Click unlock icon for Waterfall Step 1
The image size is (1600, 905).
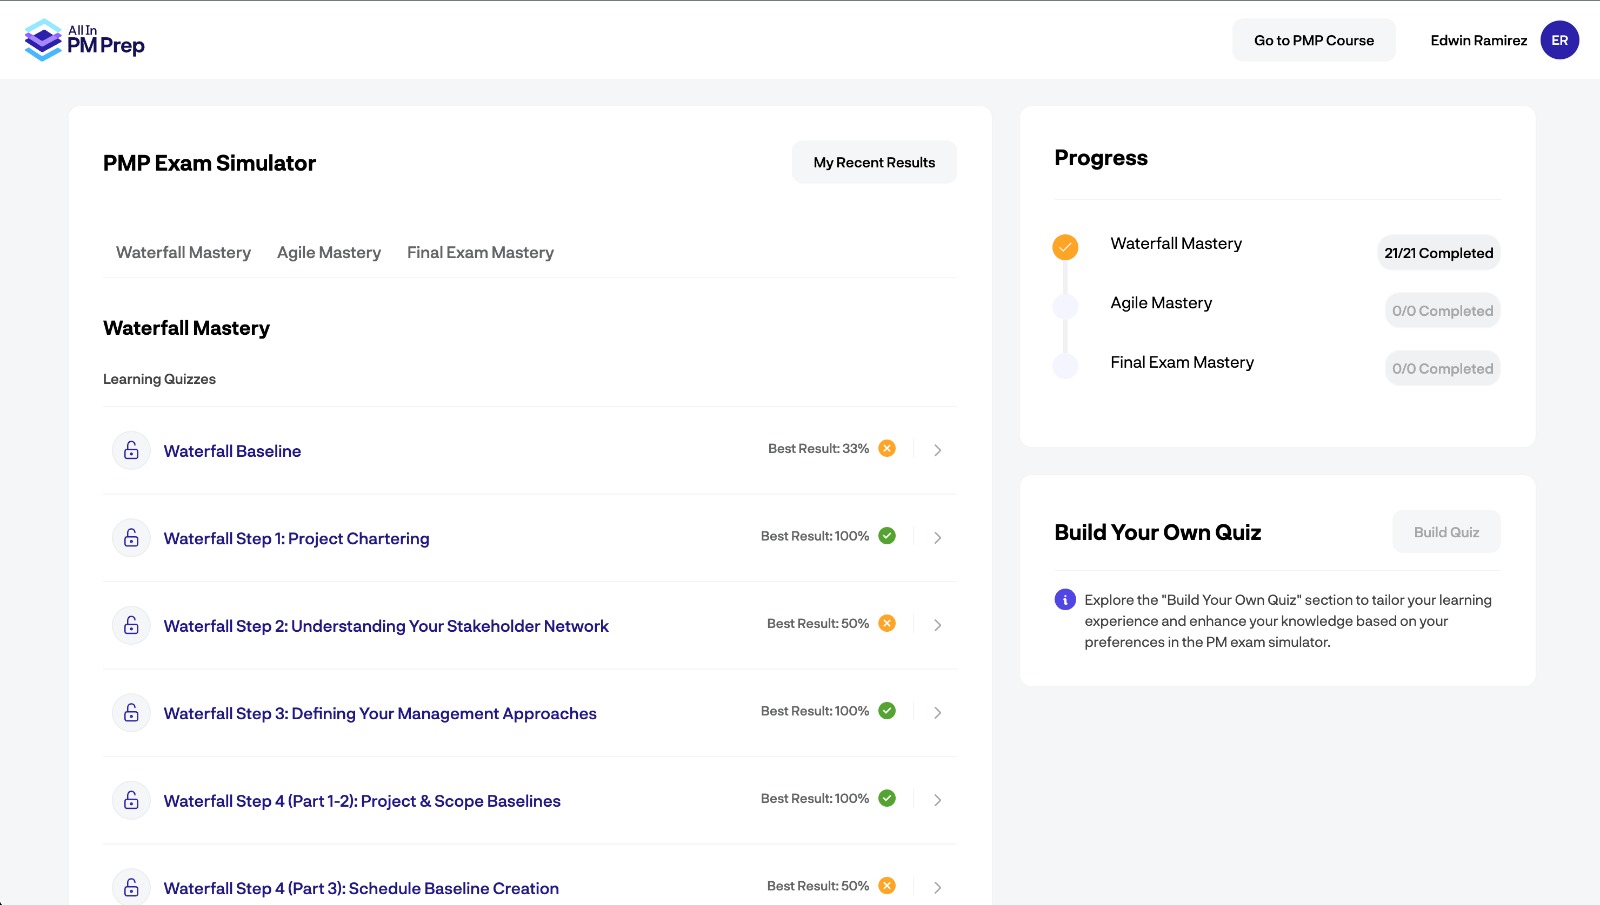point(131,538)
